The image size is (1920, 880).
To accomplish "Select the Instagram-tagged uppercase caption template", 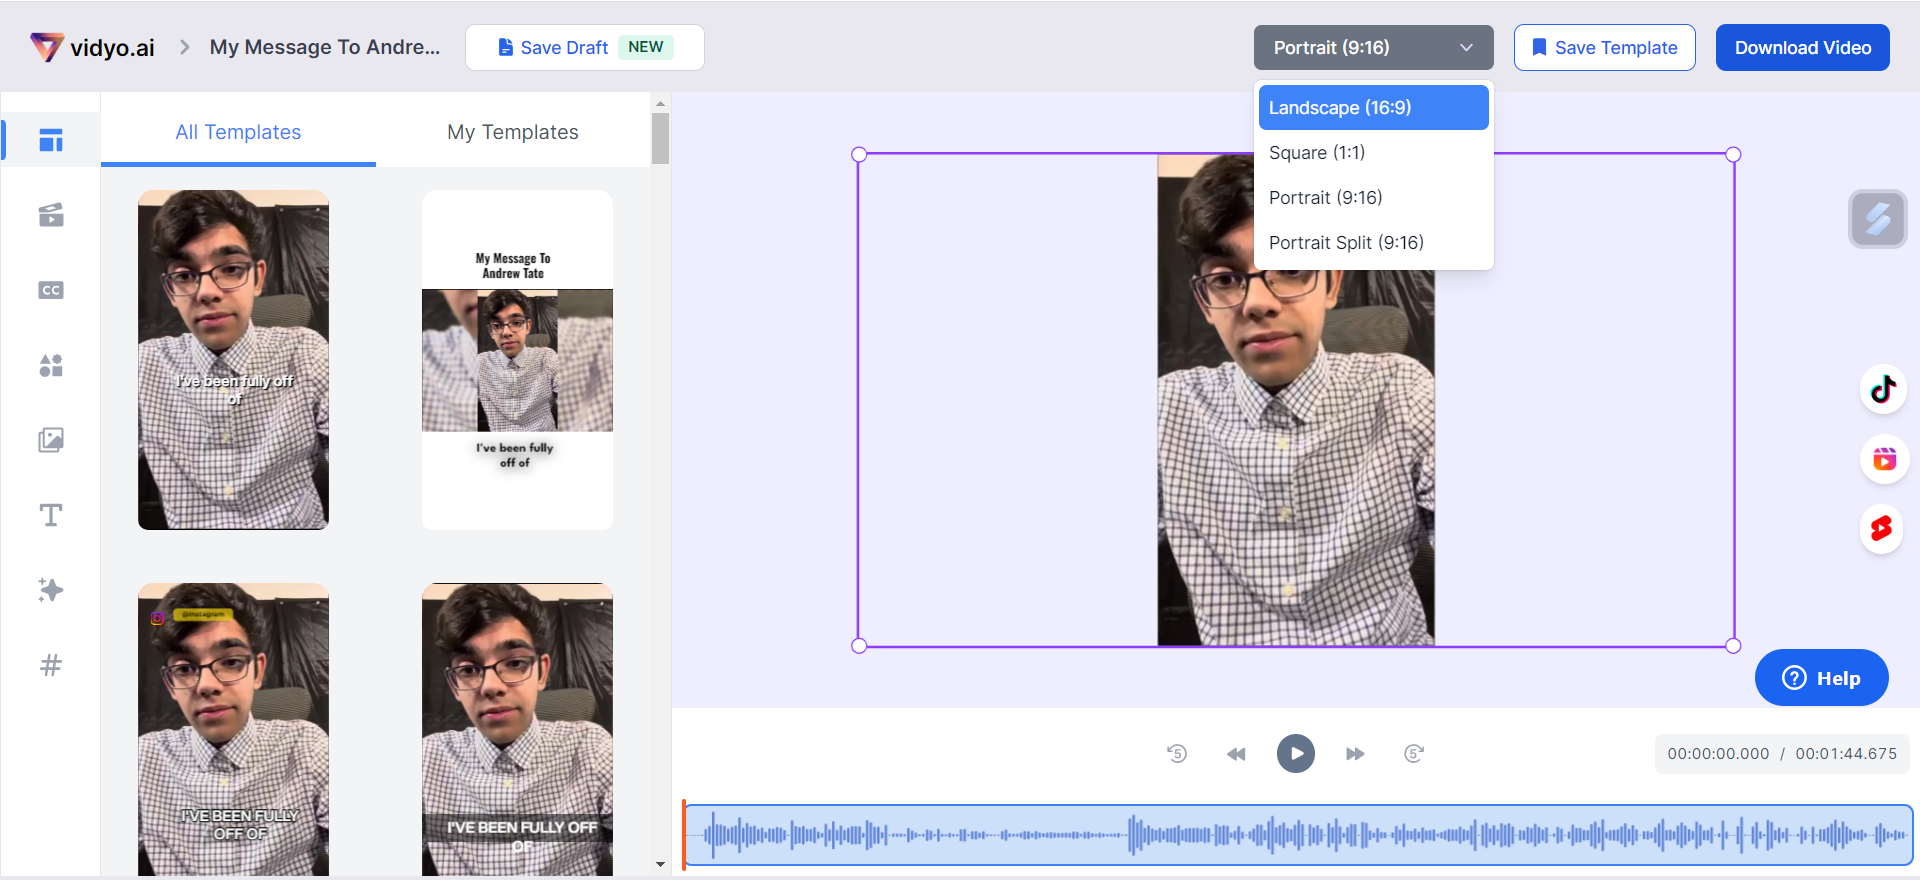I will [233, 730].
